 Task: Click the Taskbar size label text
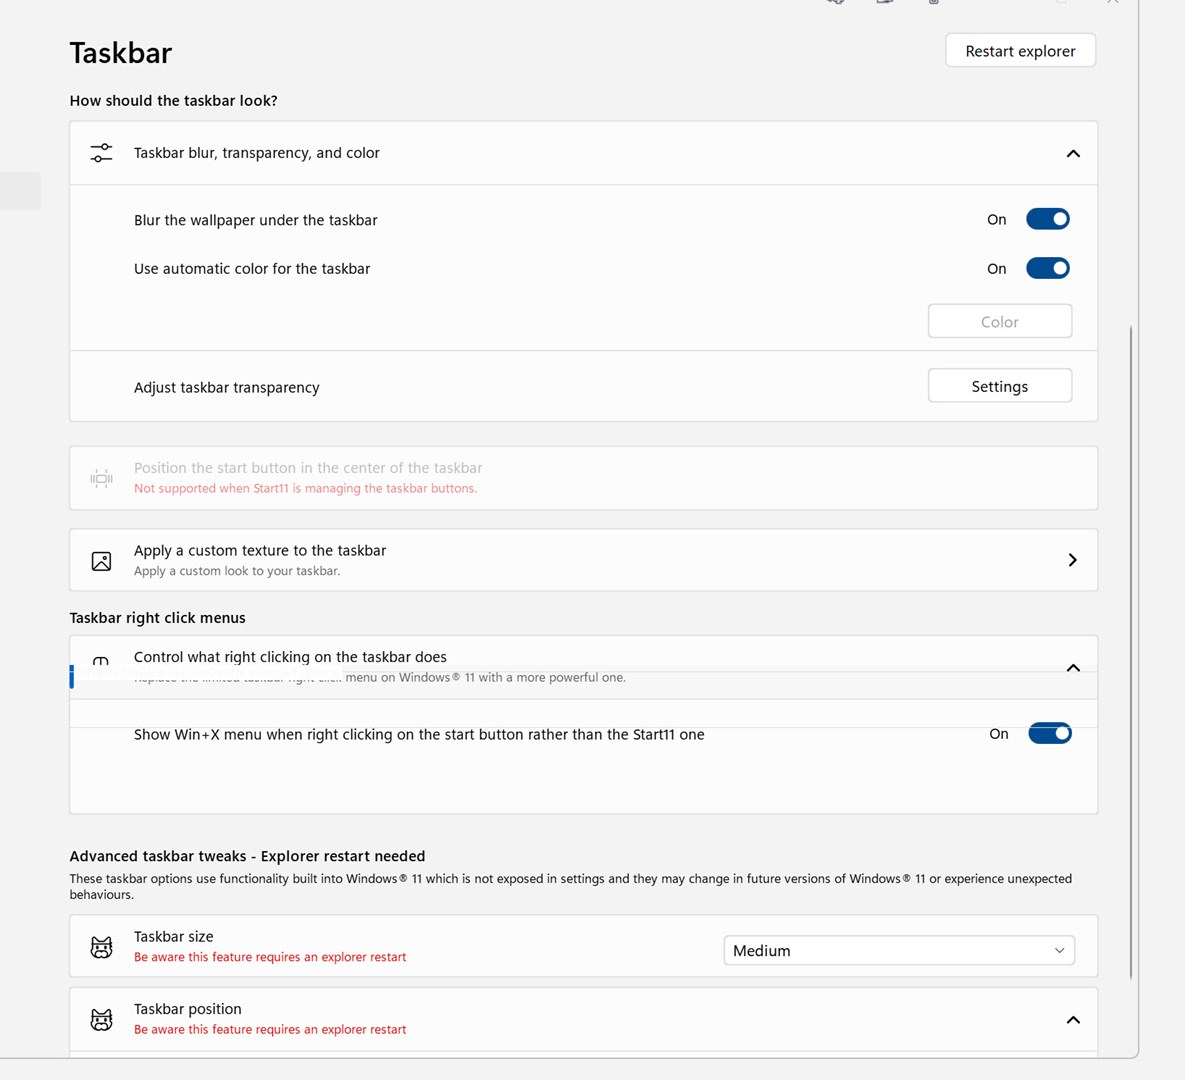174,936
